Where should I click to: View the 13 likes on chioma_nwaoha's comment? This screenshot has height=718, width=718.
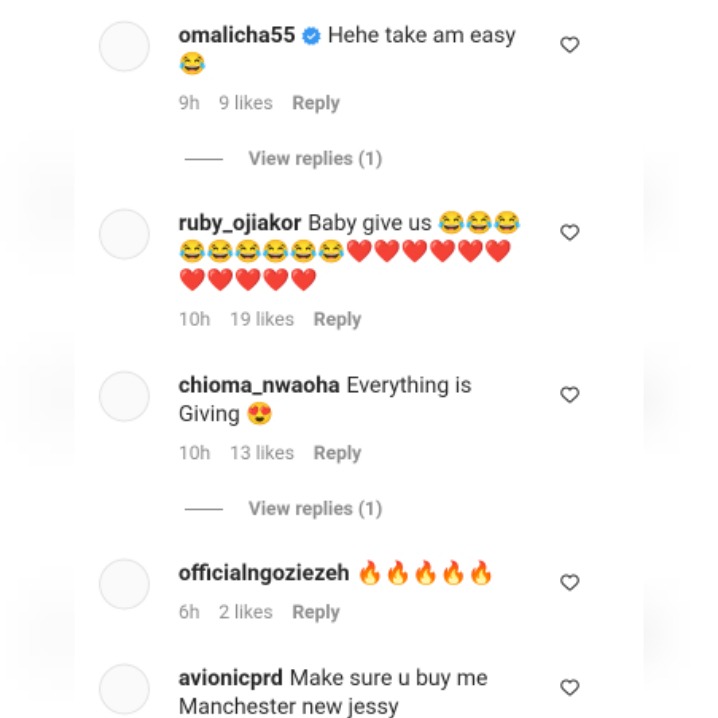pos(261,453)
